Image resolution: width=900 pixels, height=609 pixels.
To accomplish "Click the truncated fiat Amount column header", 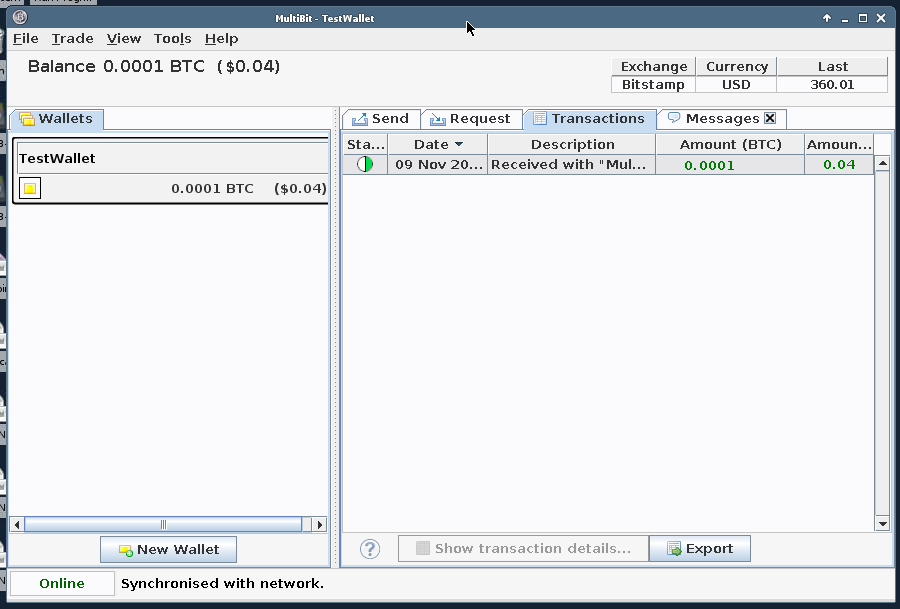I will 839,145.
